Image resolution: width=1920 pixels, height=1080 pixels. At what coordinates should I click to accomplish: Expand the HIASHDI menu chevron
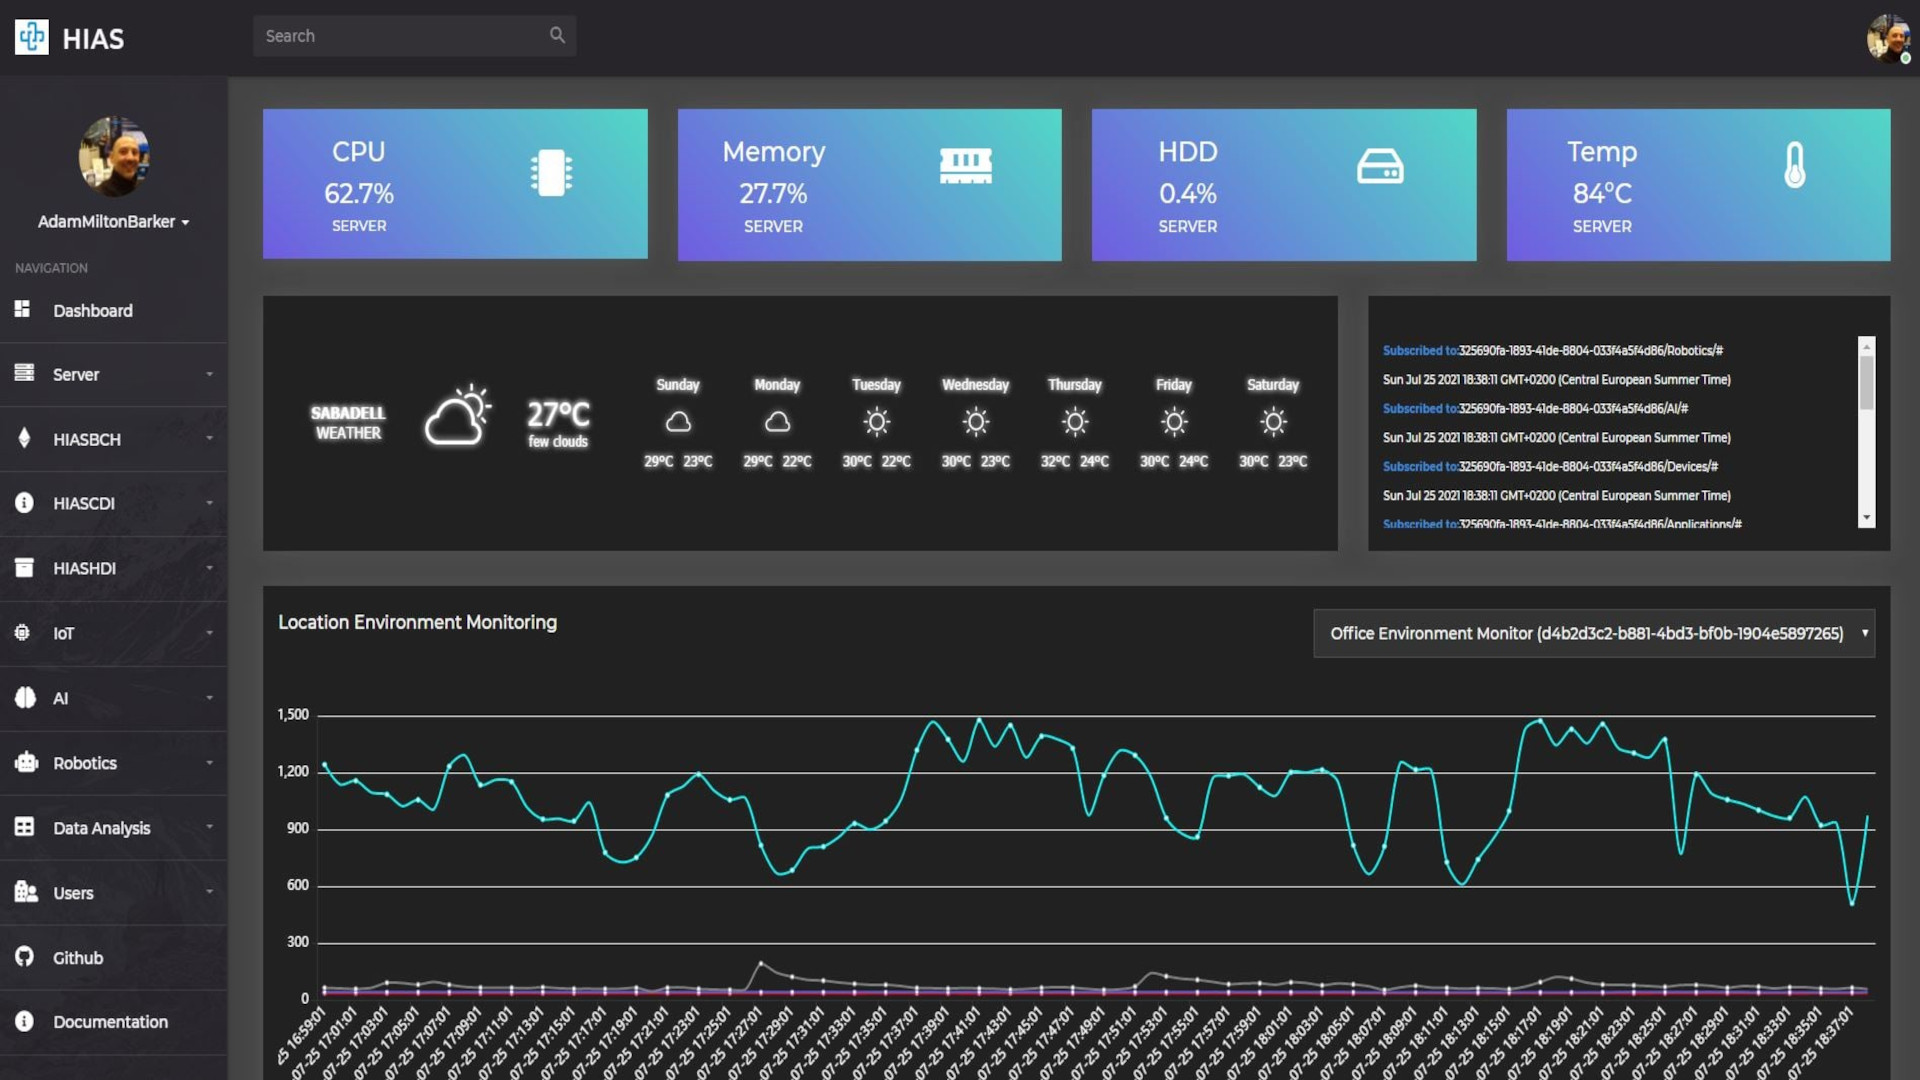[209, 568]
